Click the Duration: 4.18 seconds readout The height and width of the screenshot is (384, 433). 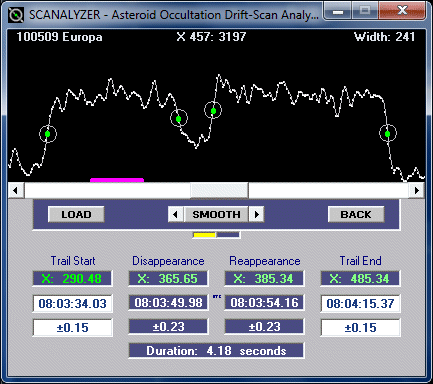coord(216,351)
